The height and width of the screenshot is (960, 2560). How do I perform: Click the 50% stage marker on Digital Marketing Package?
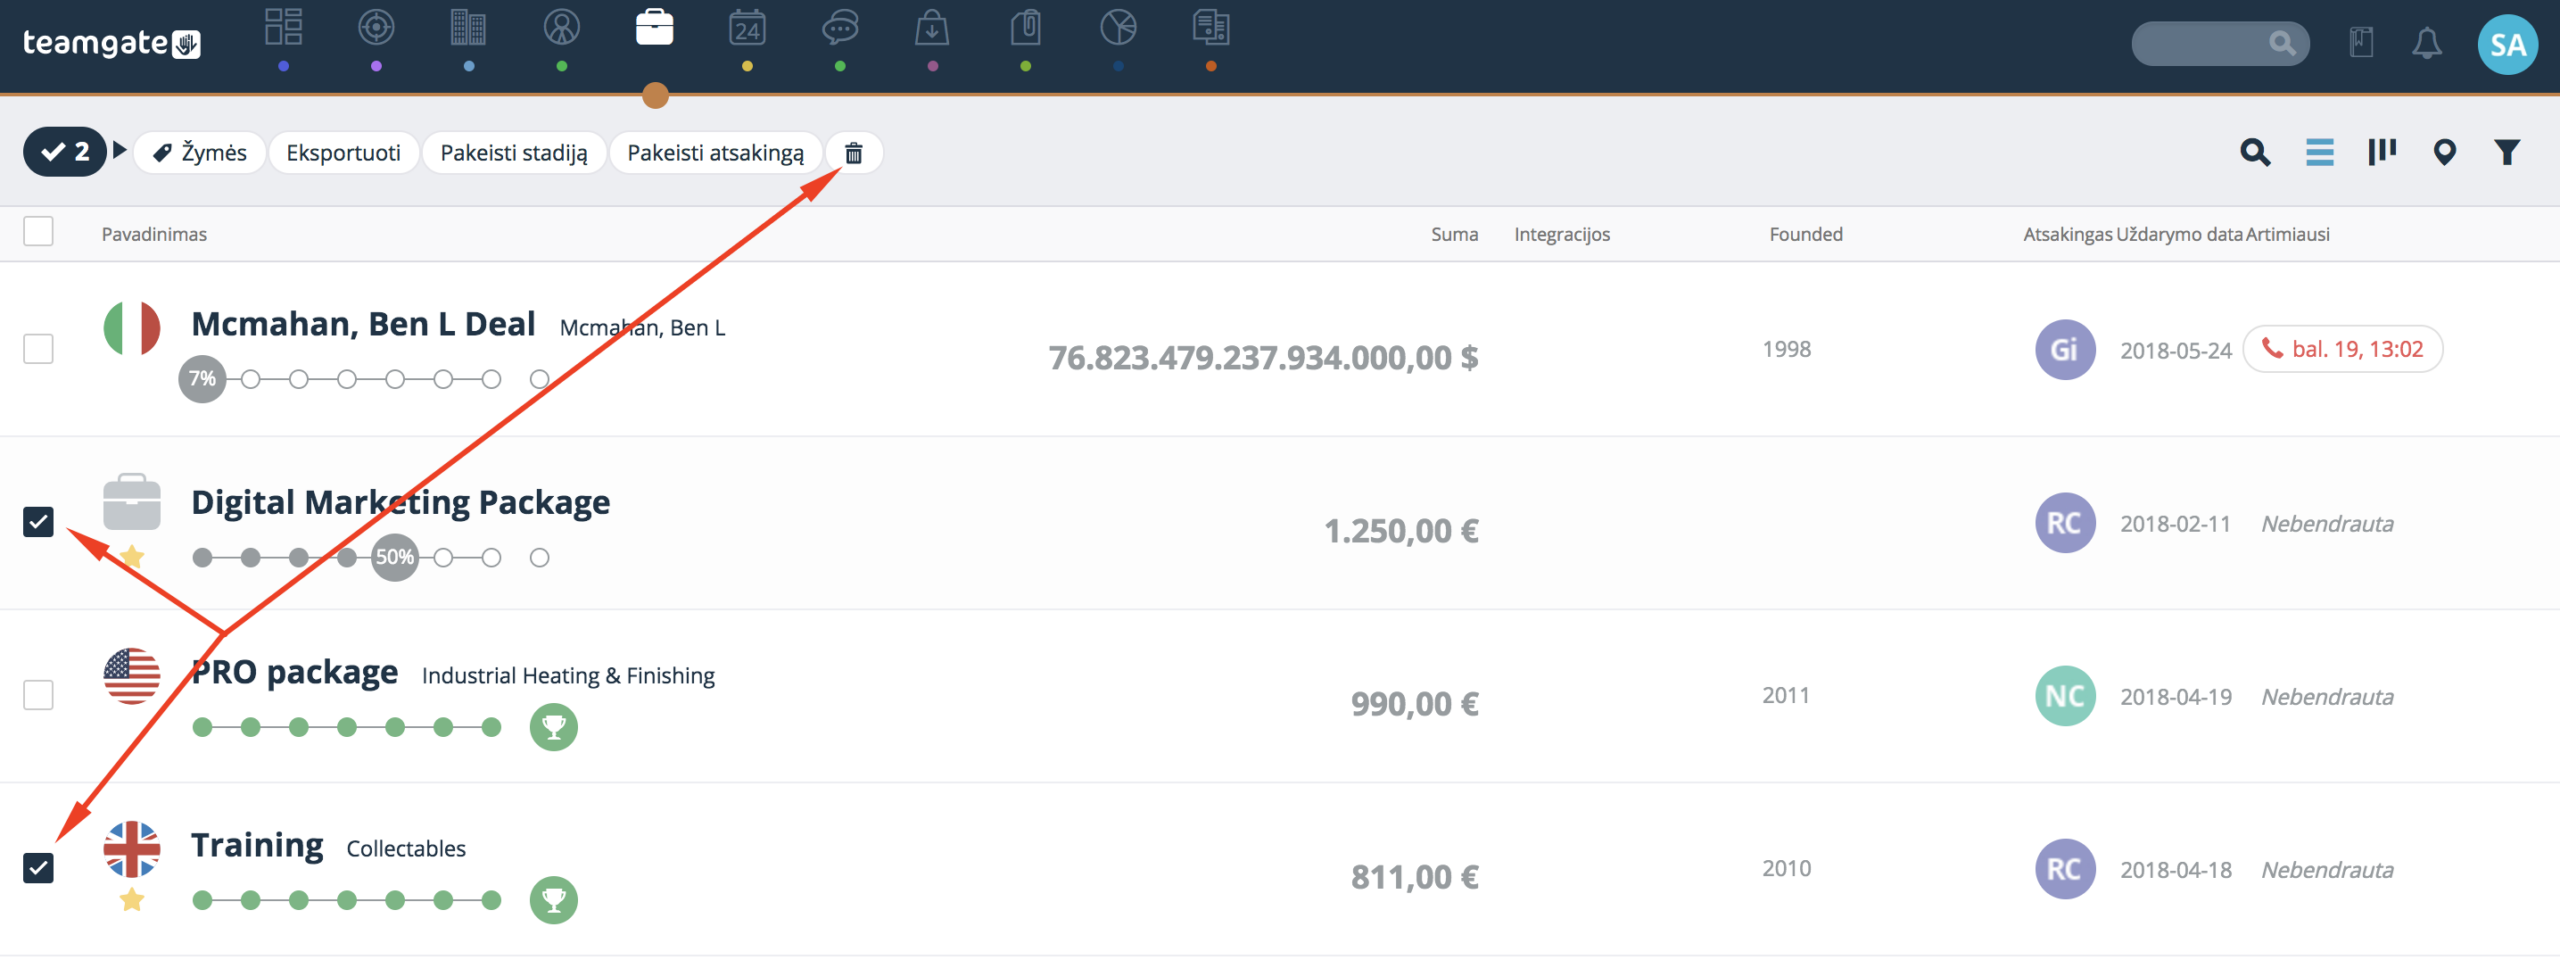(x=395, y=557)
